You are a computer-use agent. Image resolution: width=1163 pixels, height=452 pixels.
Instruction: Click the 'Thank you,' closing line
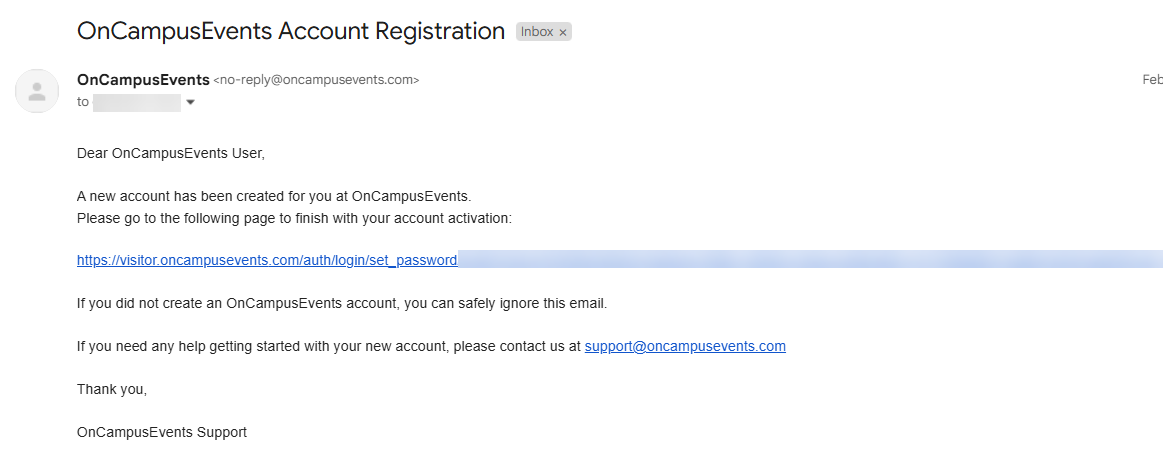tap(112, 389)
